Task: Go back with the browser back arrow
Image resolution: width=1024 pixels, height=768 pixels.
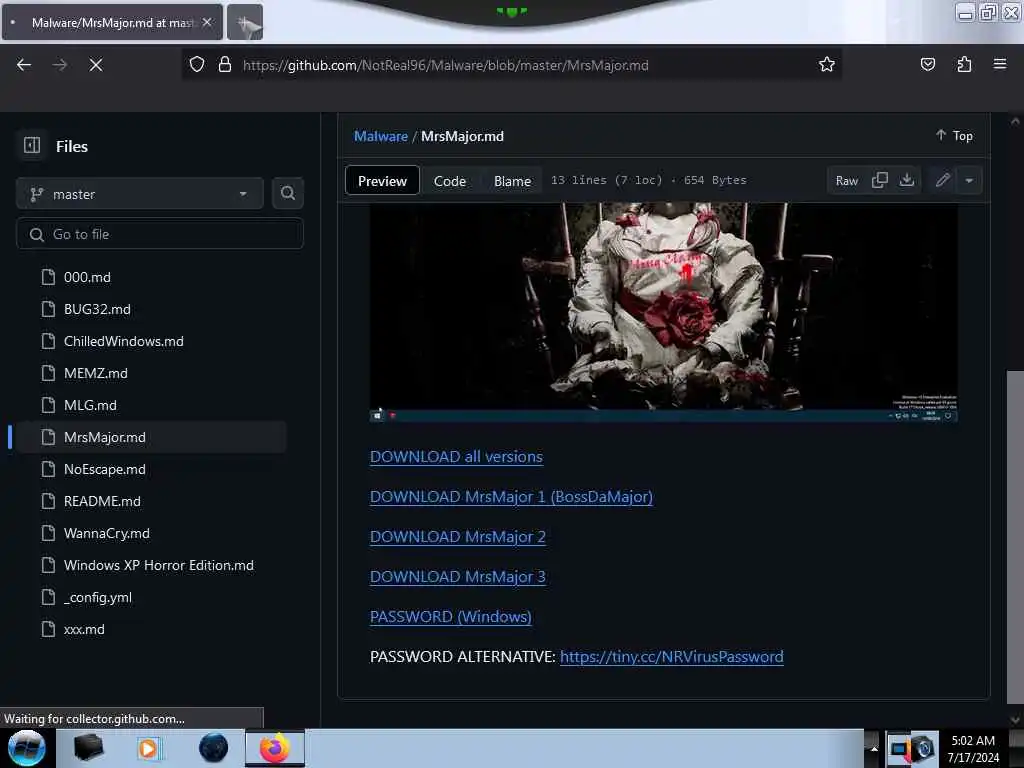Action: pyautogui.click(x=24, y=65)
